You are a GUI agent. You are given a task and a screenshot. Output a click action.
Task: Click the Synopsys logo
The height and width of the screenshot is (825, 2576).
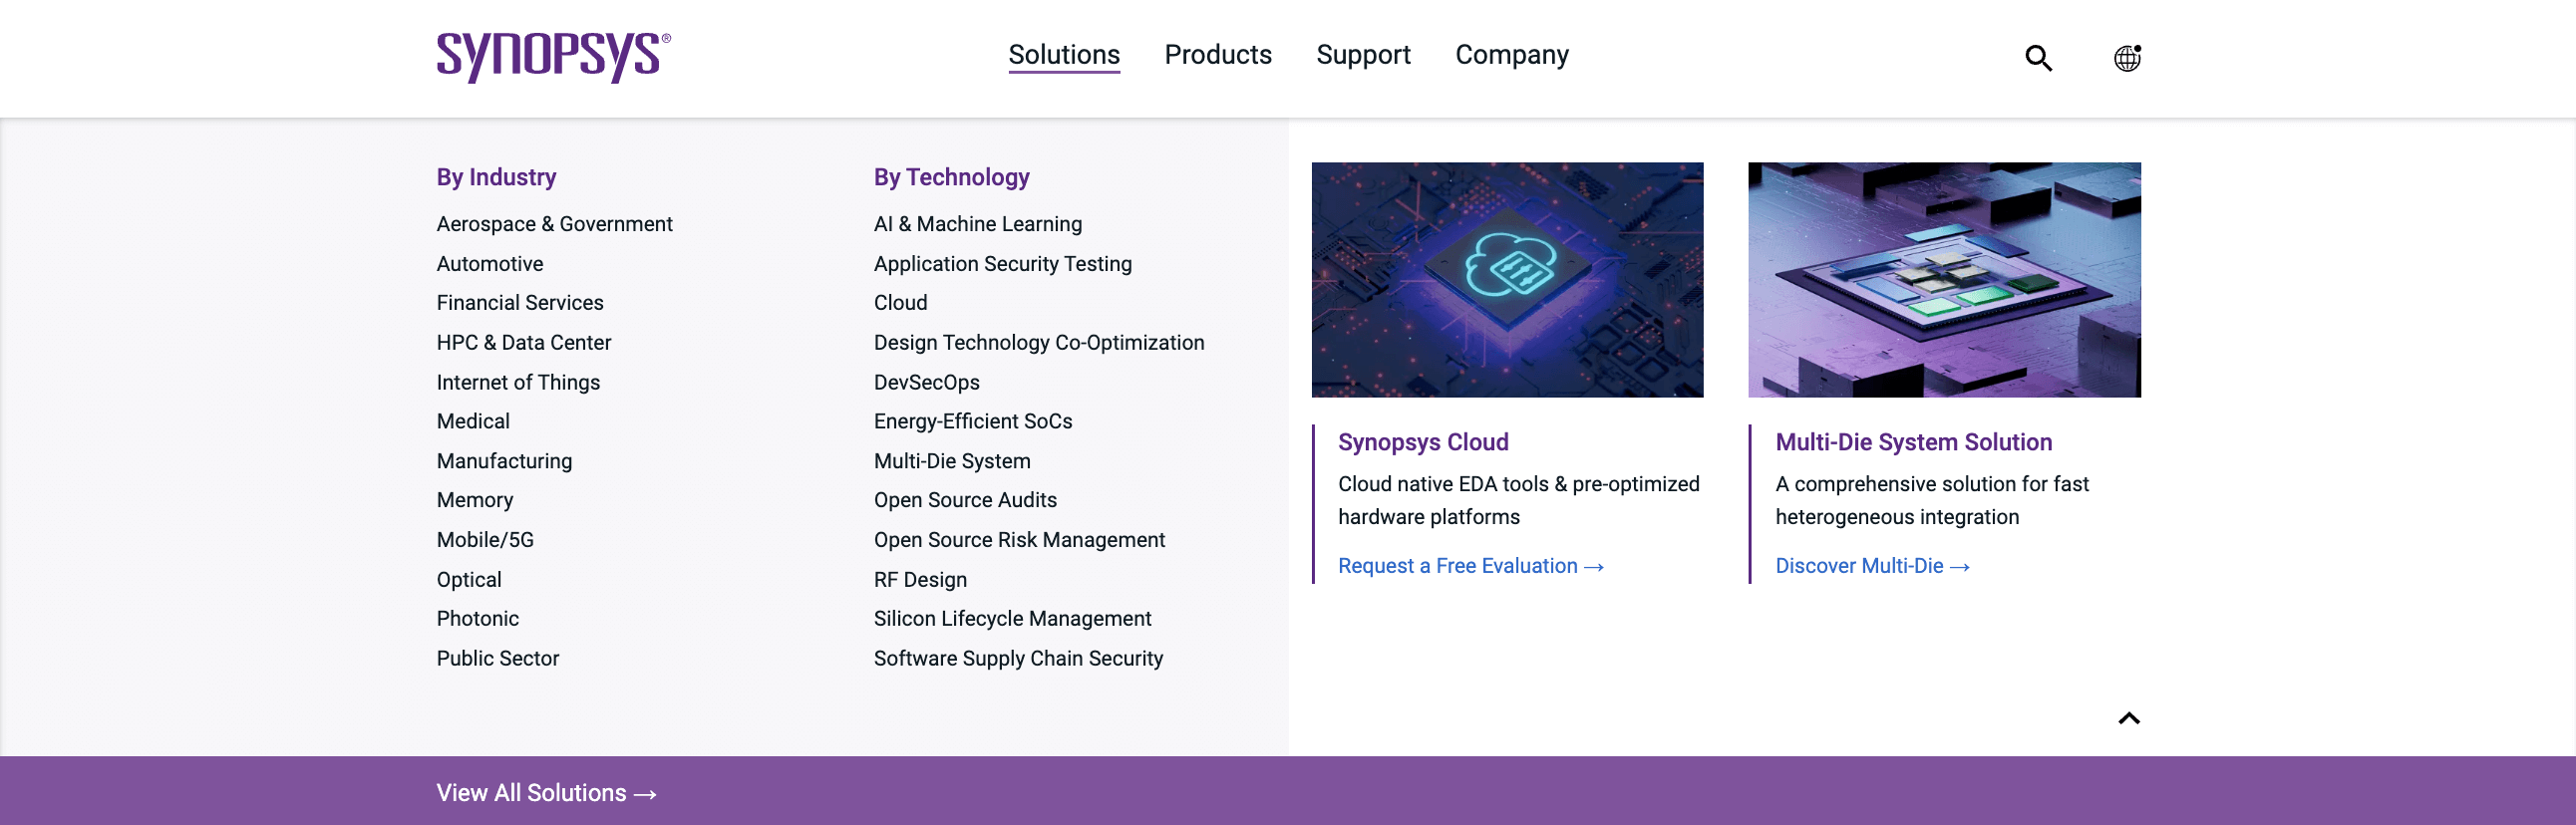(x=553, y=57)
